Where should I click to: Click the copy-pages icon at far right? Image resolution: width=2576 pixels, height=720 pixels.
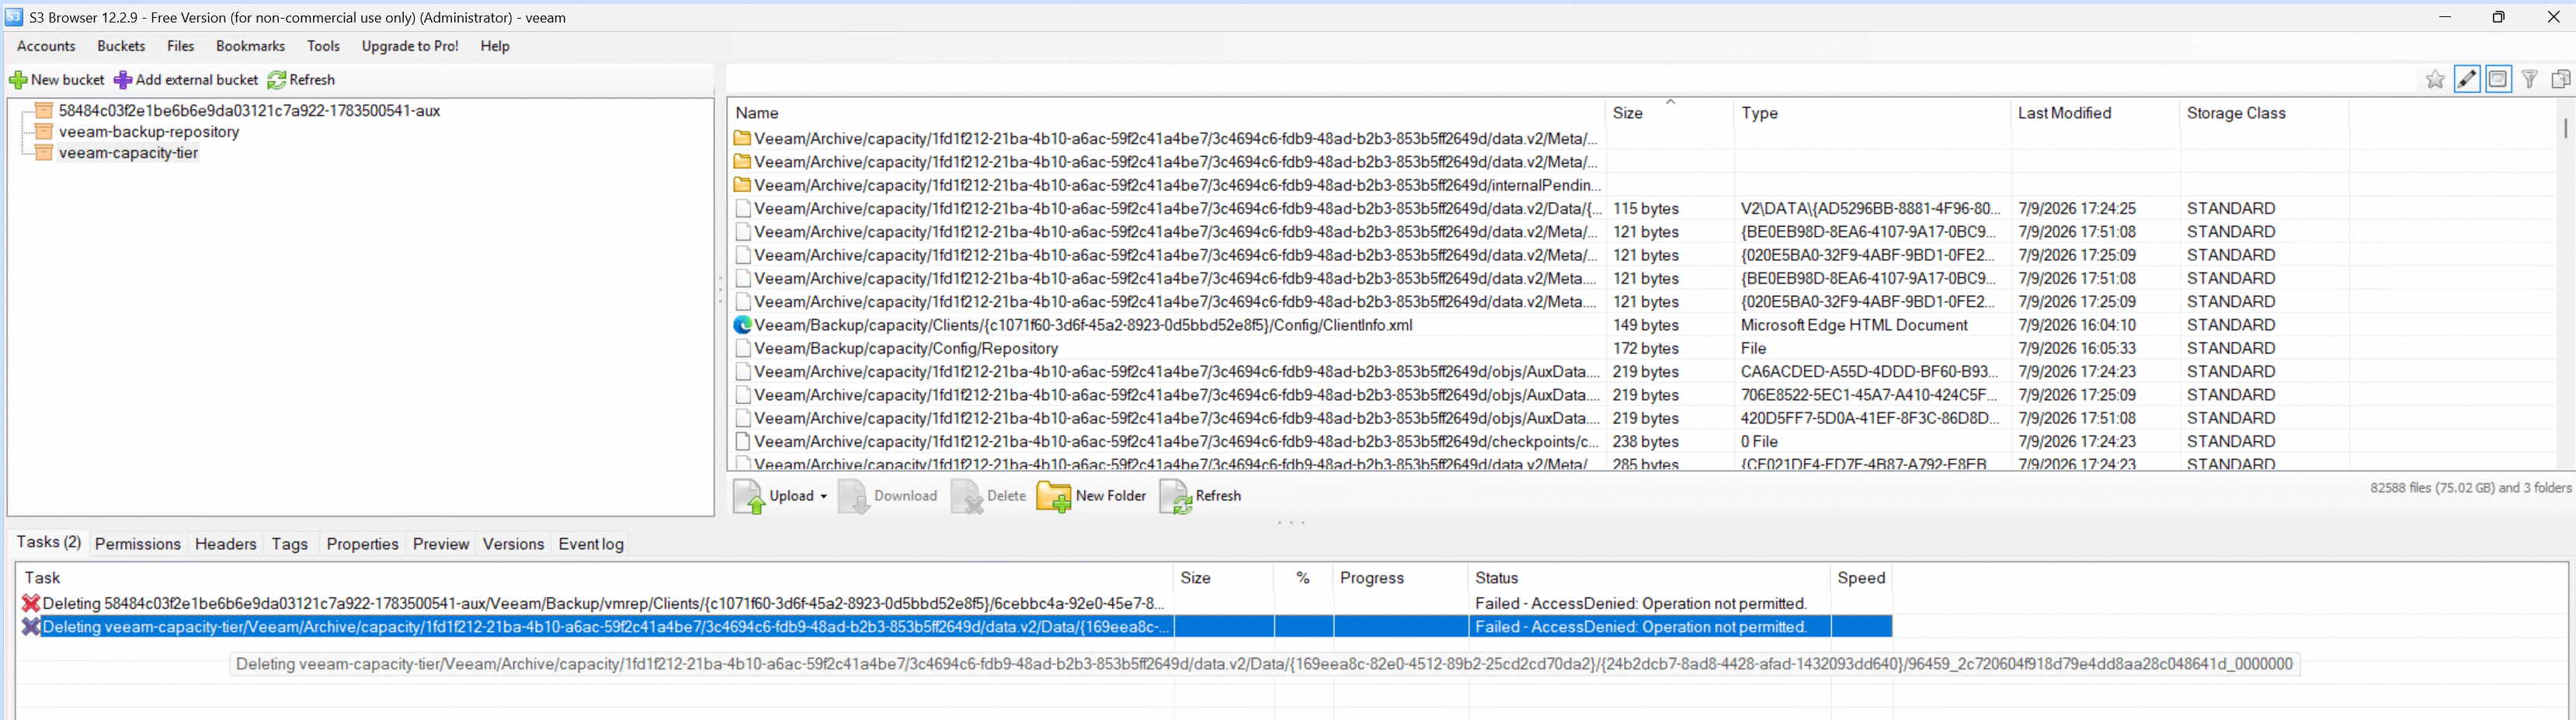tap(2561, 79)
